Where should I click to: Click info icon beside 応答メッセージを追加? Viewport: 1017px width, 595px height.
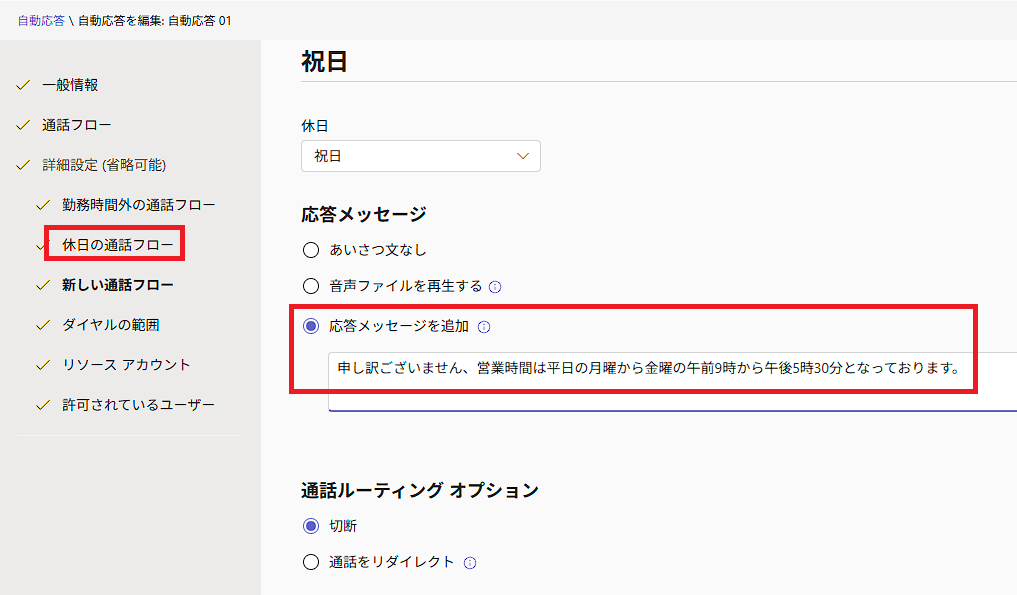click(x=484, y=327)
